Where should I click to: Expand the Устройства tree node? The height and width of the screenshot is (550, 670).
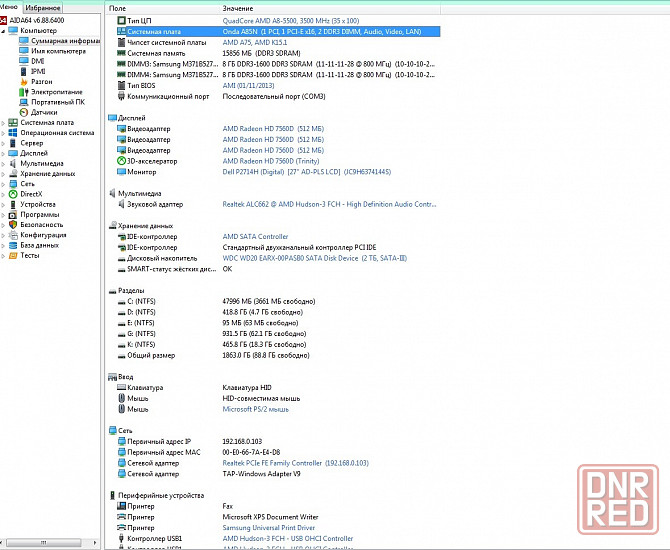click(x=3, y=204)
